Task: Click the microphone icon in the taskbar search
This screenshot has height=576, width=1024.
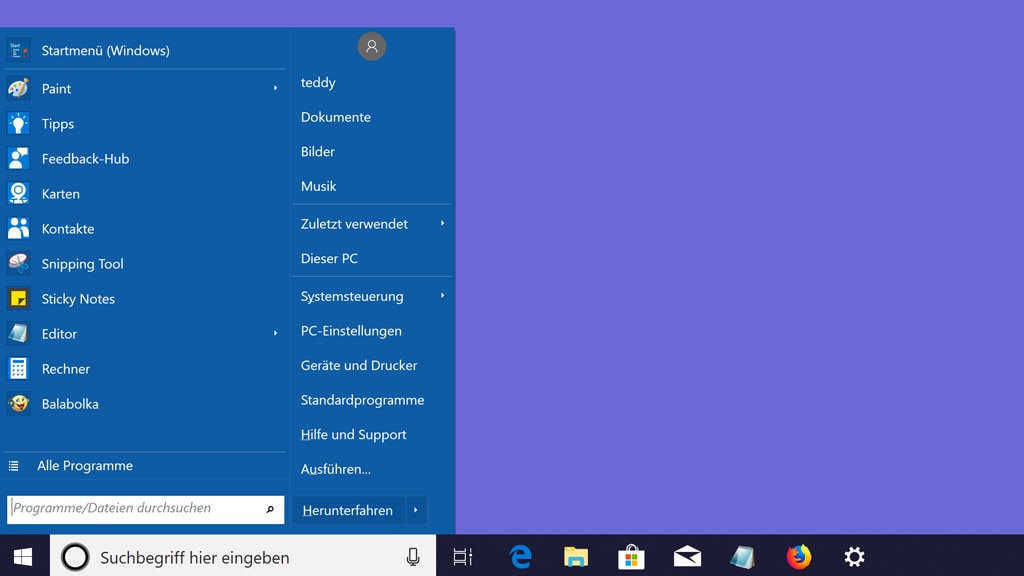Action: 413,557
